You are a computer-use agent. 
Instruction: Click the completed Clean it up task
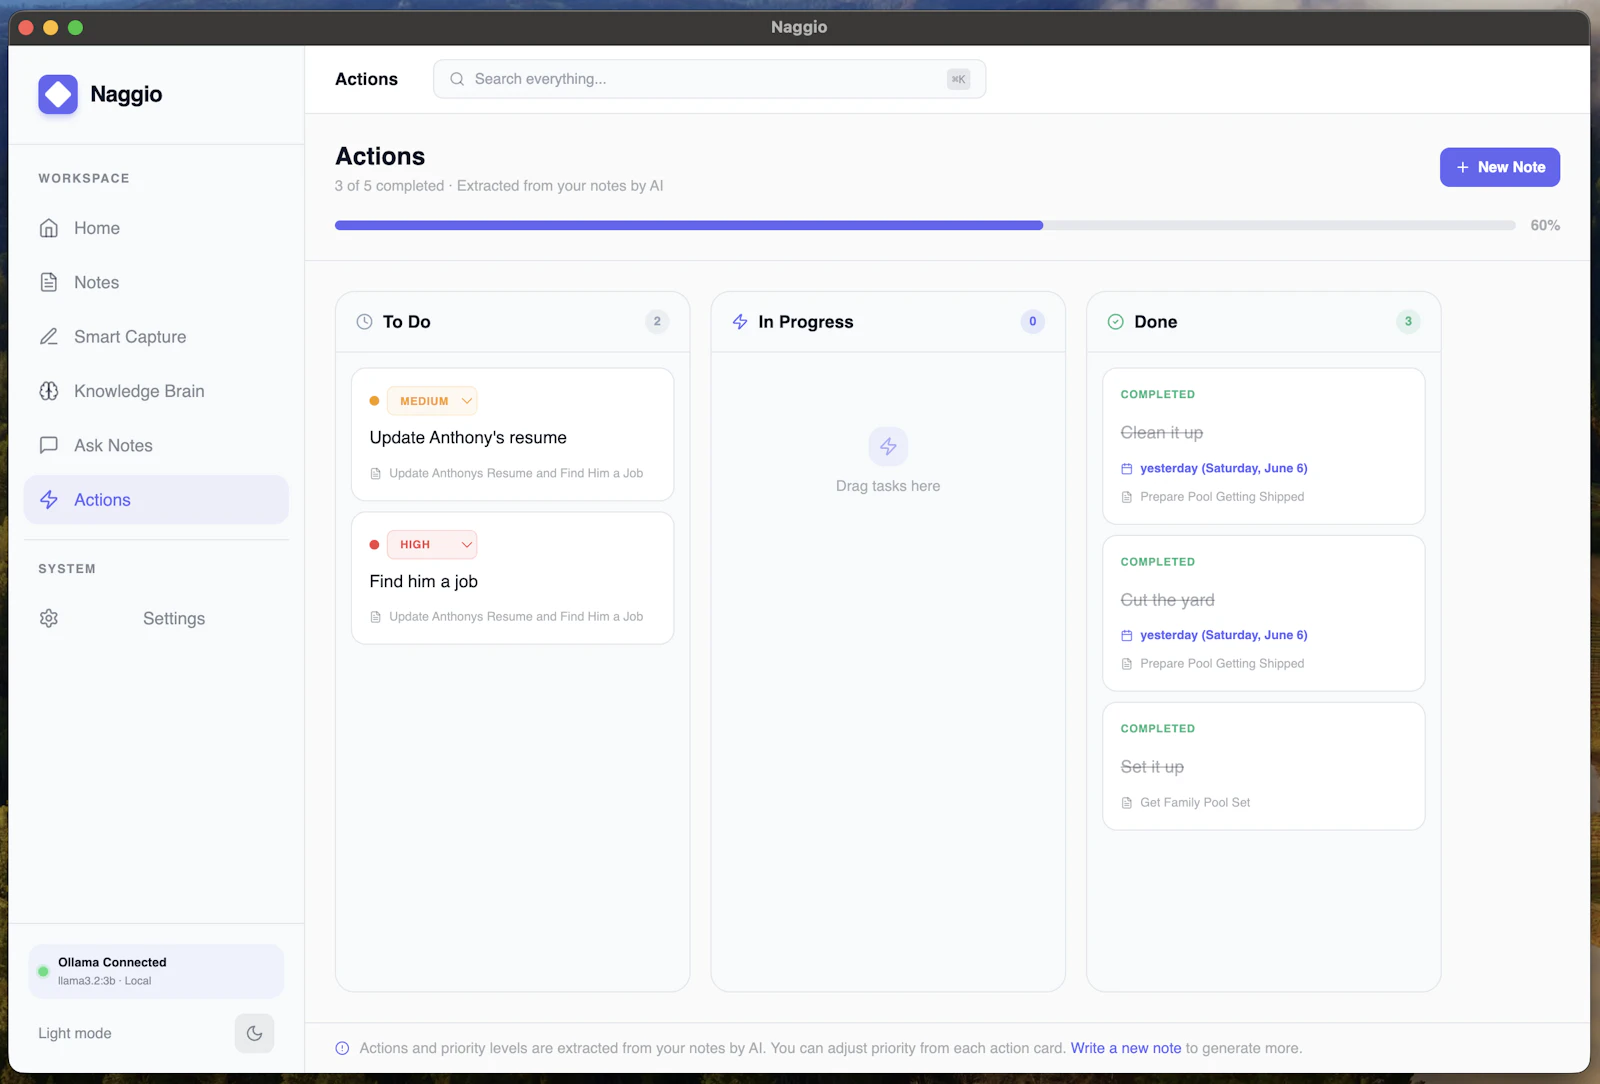point(1263,446)
